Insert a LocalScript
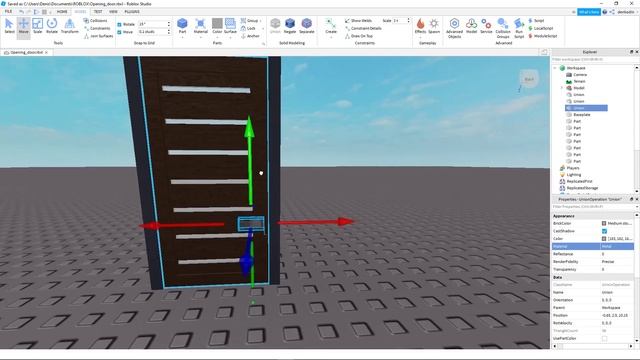 (x=541, y=28)
